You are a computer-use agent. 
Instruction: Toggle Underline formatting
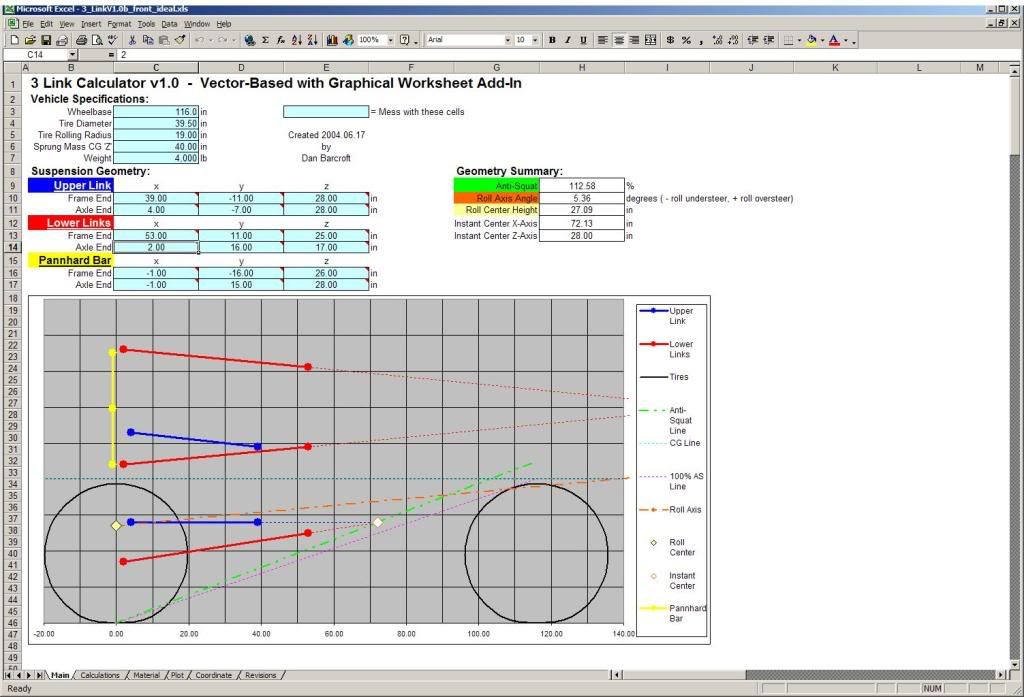[x=583, y=40]
